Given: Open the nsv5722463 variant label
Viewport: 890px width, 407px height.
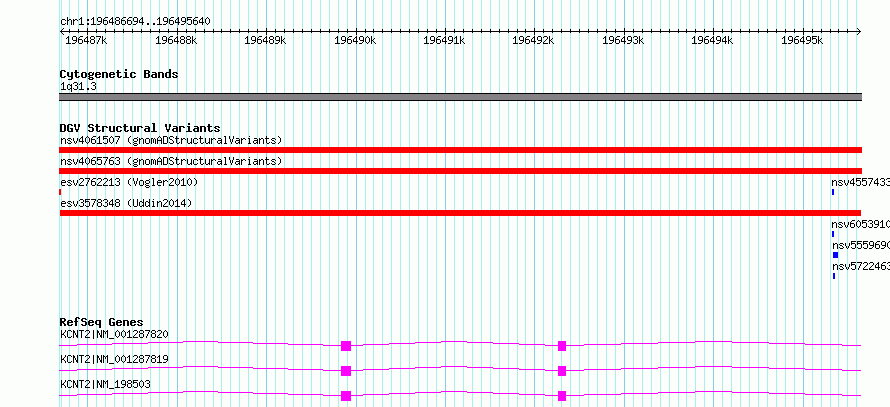Looking at the screenshot, I should click(861, 266).
